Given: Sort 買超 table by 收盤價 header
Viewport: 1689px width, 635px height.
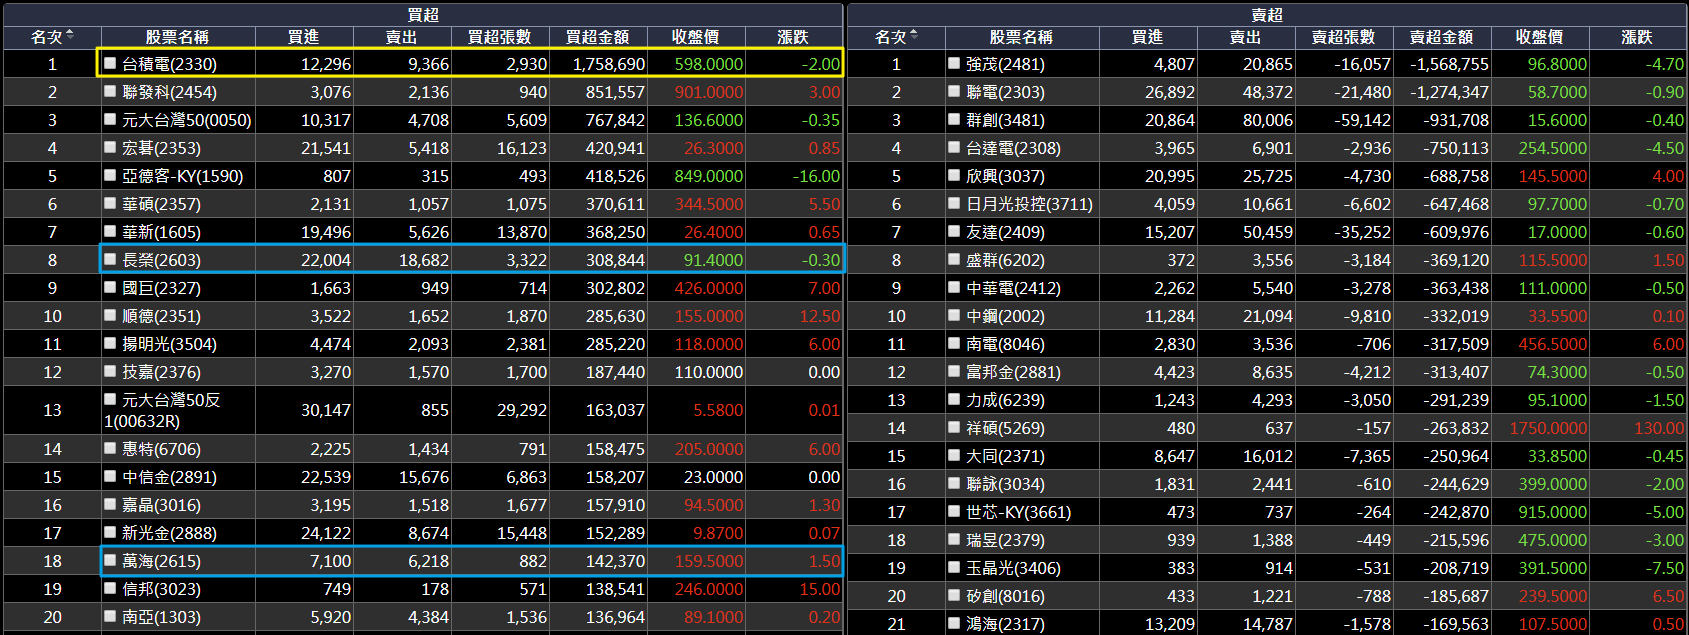Looking at the screenshot, I should coord(696,37).
